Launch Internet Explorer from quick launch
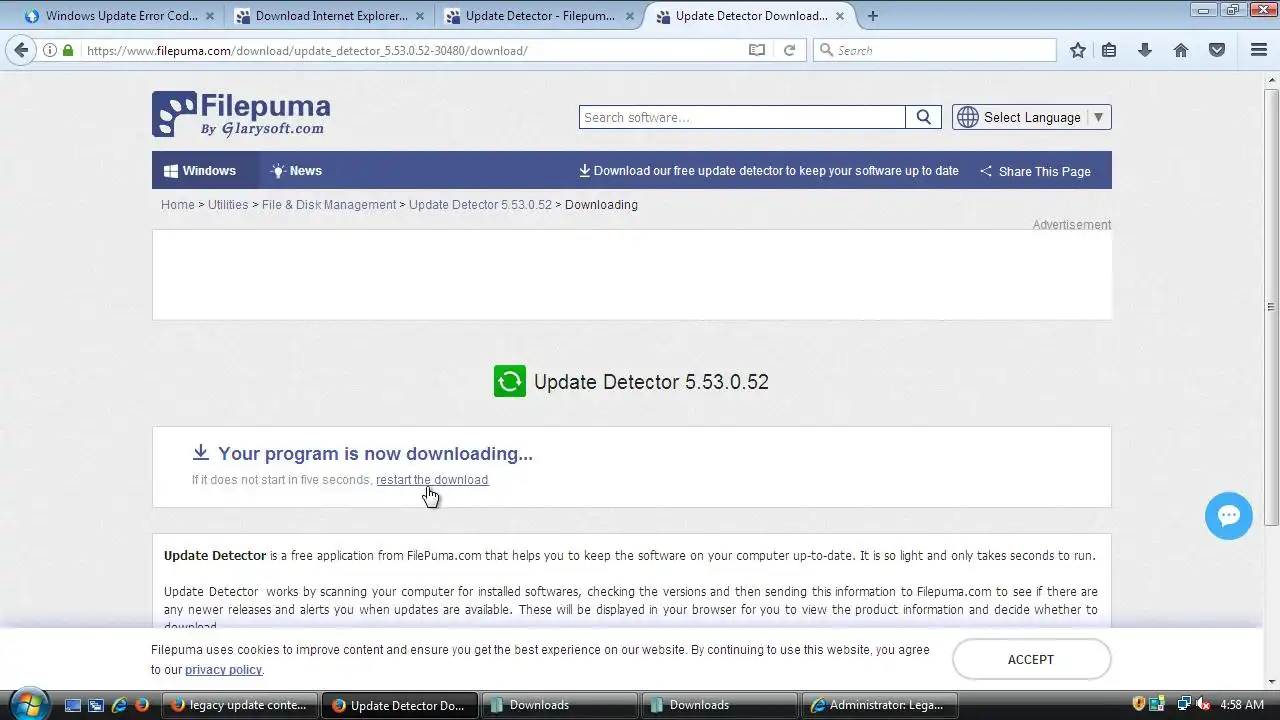This screenshot has height=720, width=1280. [x=119, y=705]
